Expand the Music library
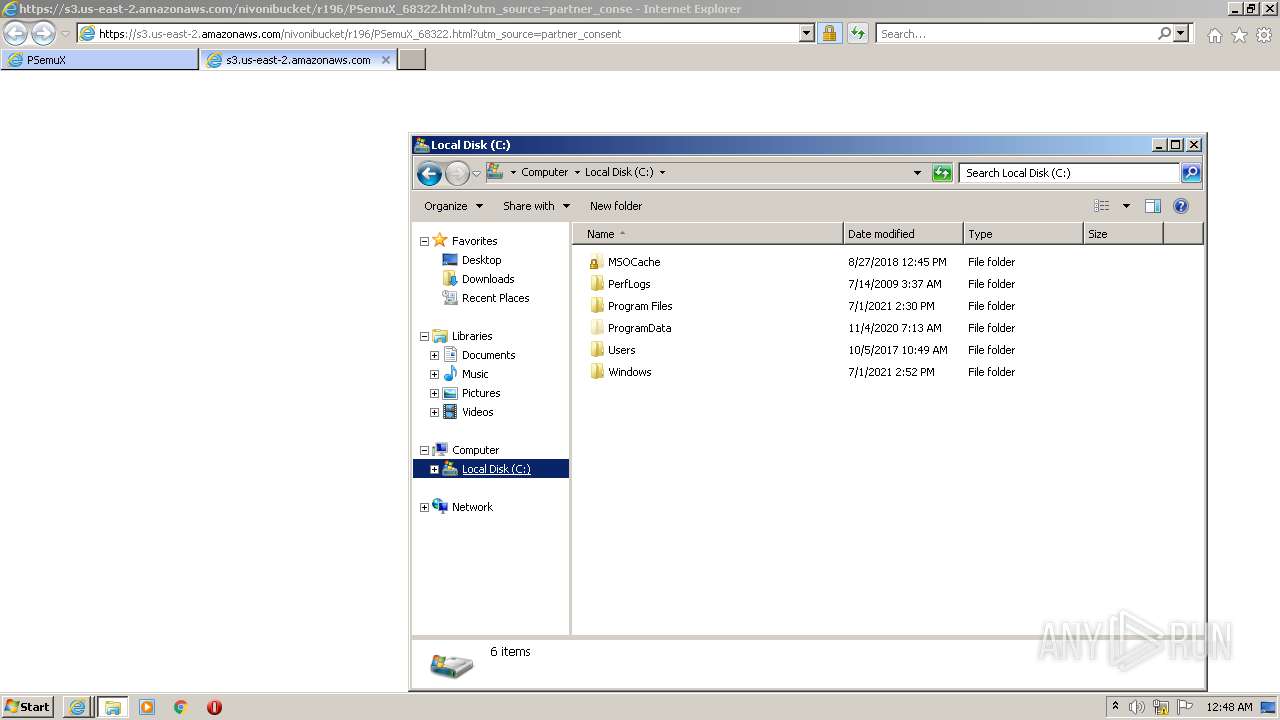This screenshot has width=1280, height=720. coord(434,374)
